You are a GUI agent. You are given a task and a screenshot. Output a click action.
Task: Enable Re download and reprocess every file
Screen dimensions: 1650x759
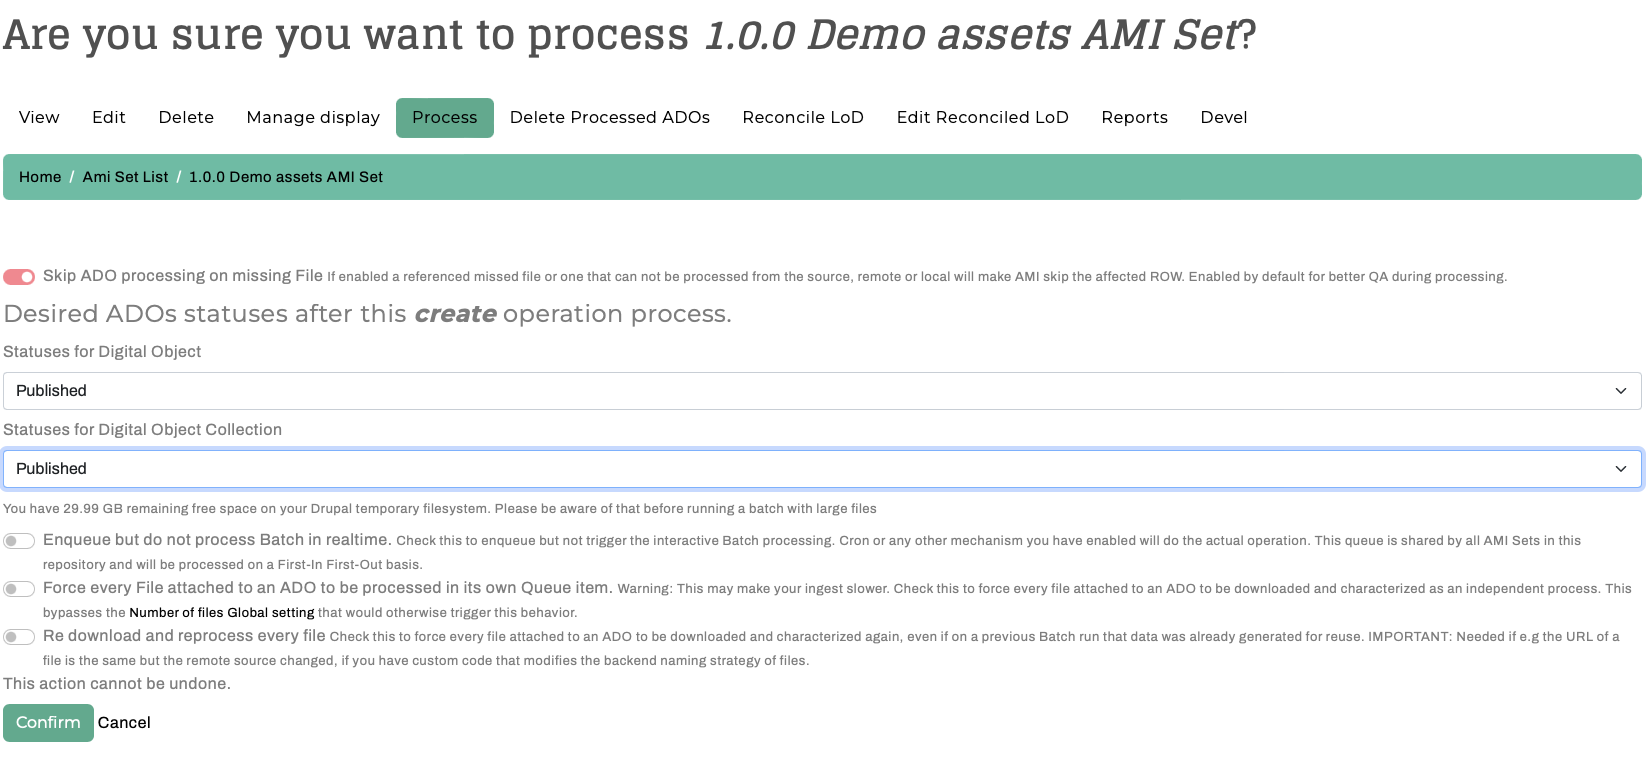click(x=19, y=637)
